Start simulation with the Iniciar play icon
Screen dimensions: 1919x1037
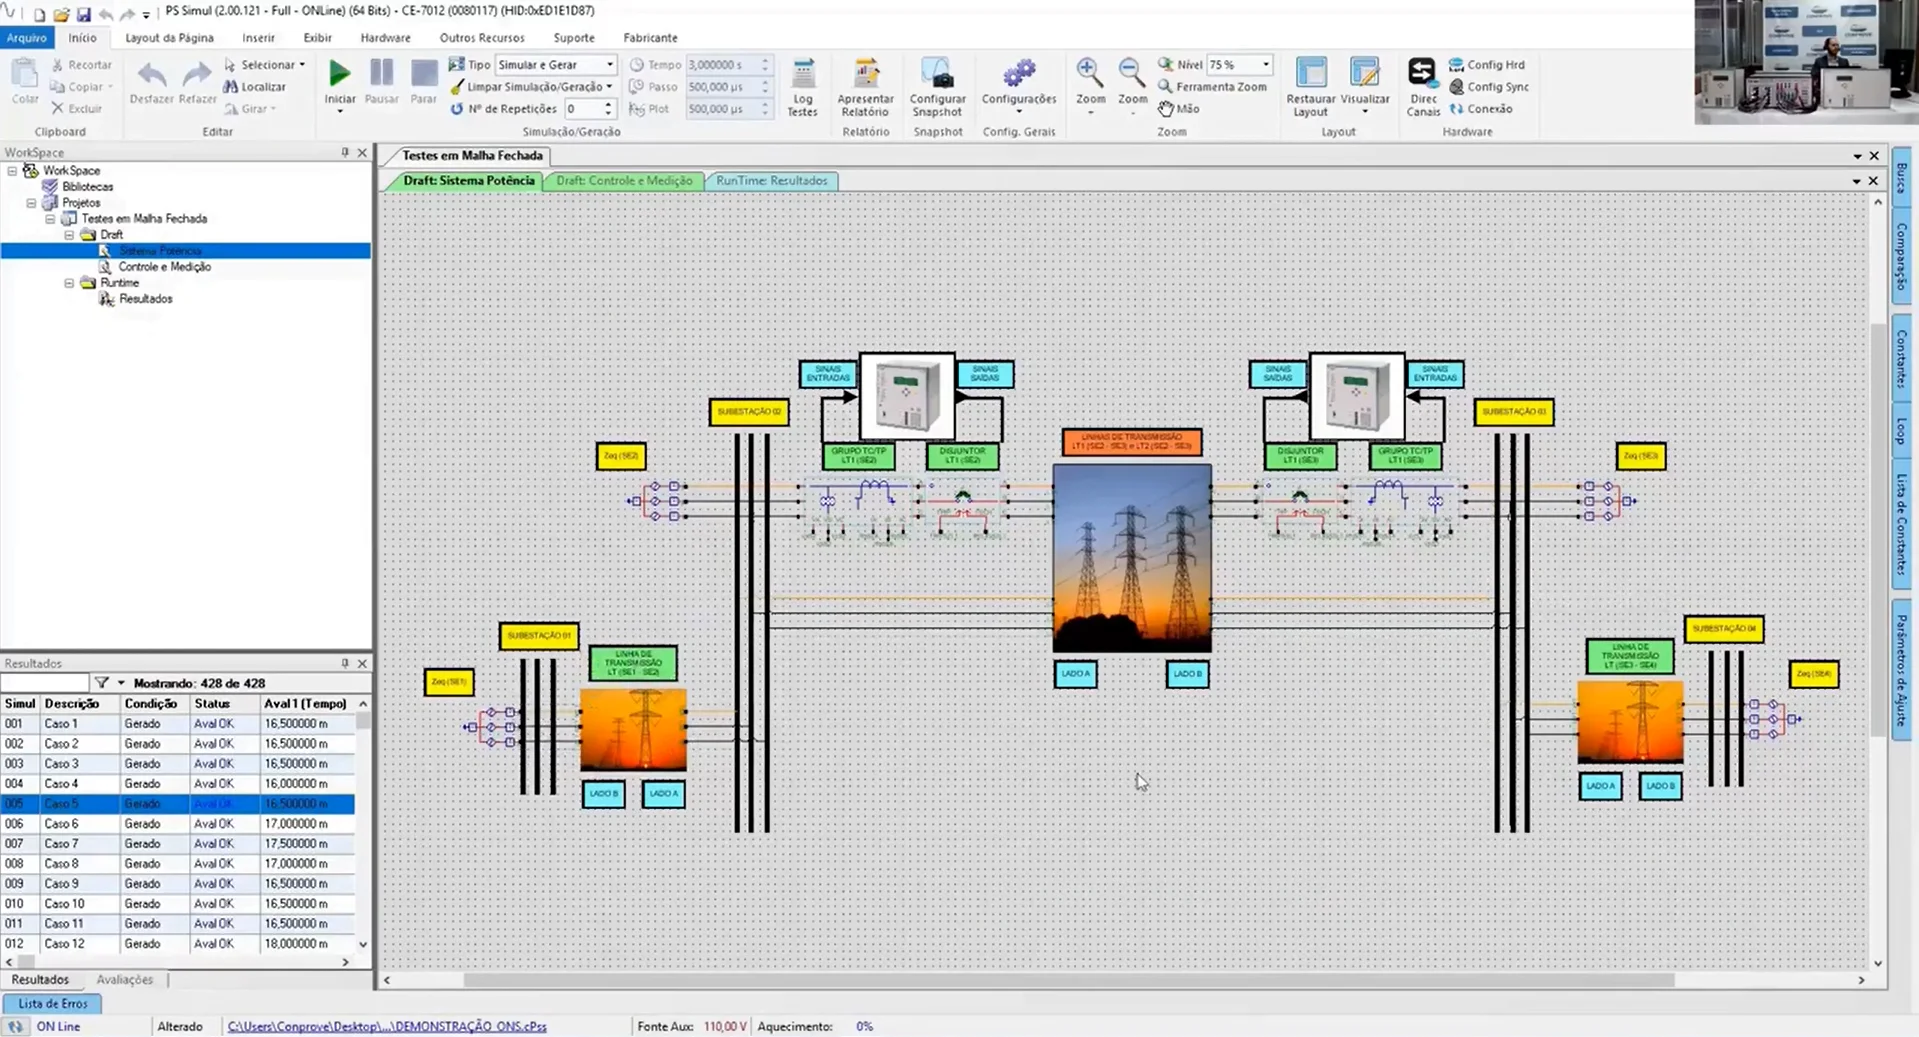click(x=339, y=74)
